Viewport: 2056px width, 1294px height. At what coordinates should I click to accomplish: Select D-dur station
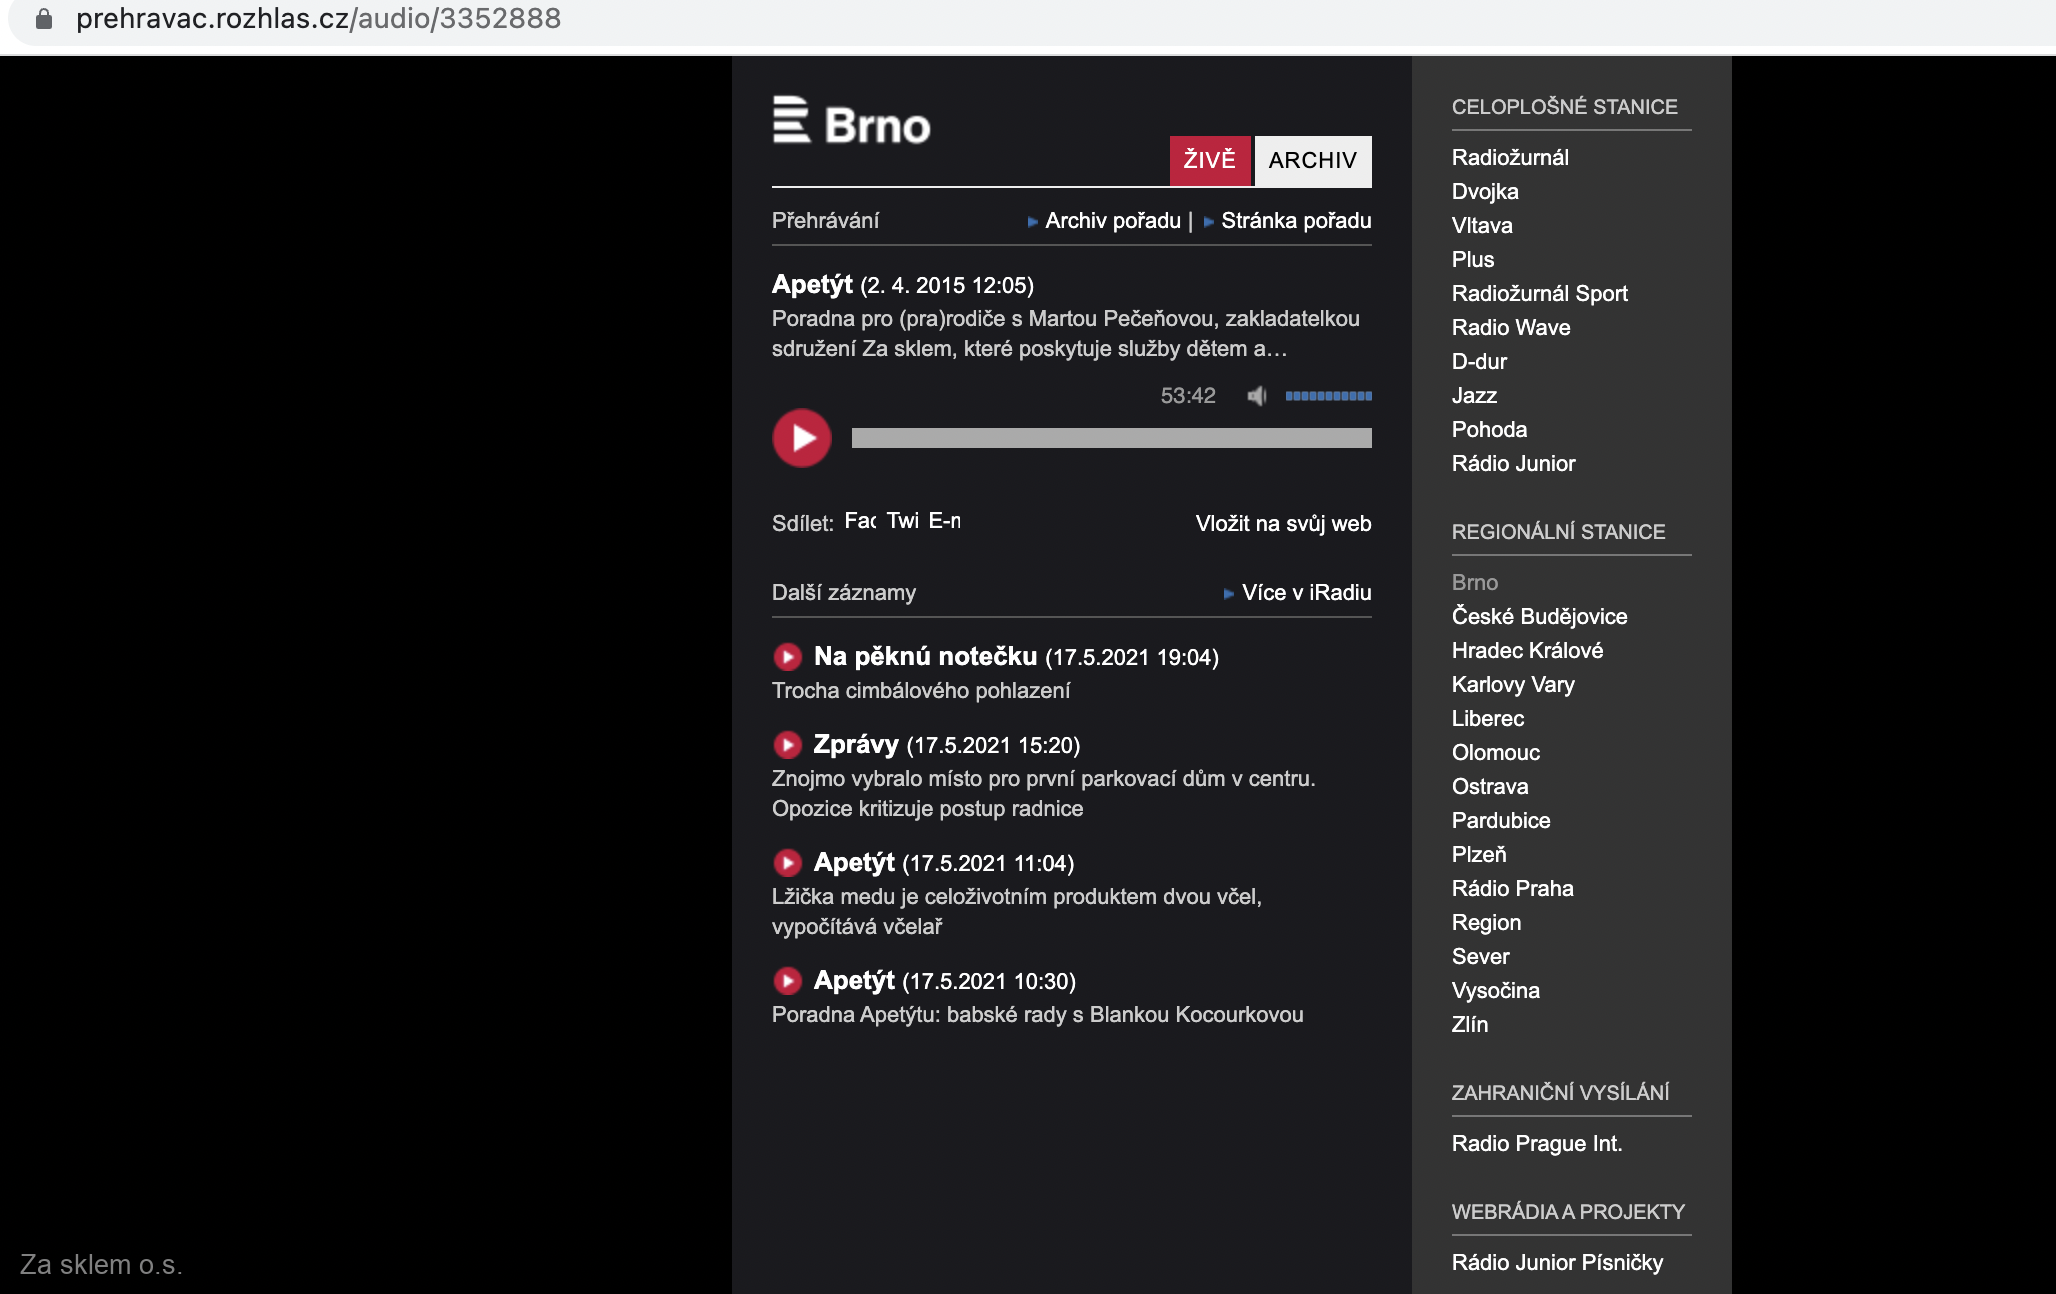pyautogui.click(x=1479, y=362)
